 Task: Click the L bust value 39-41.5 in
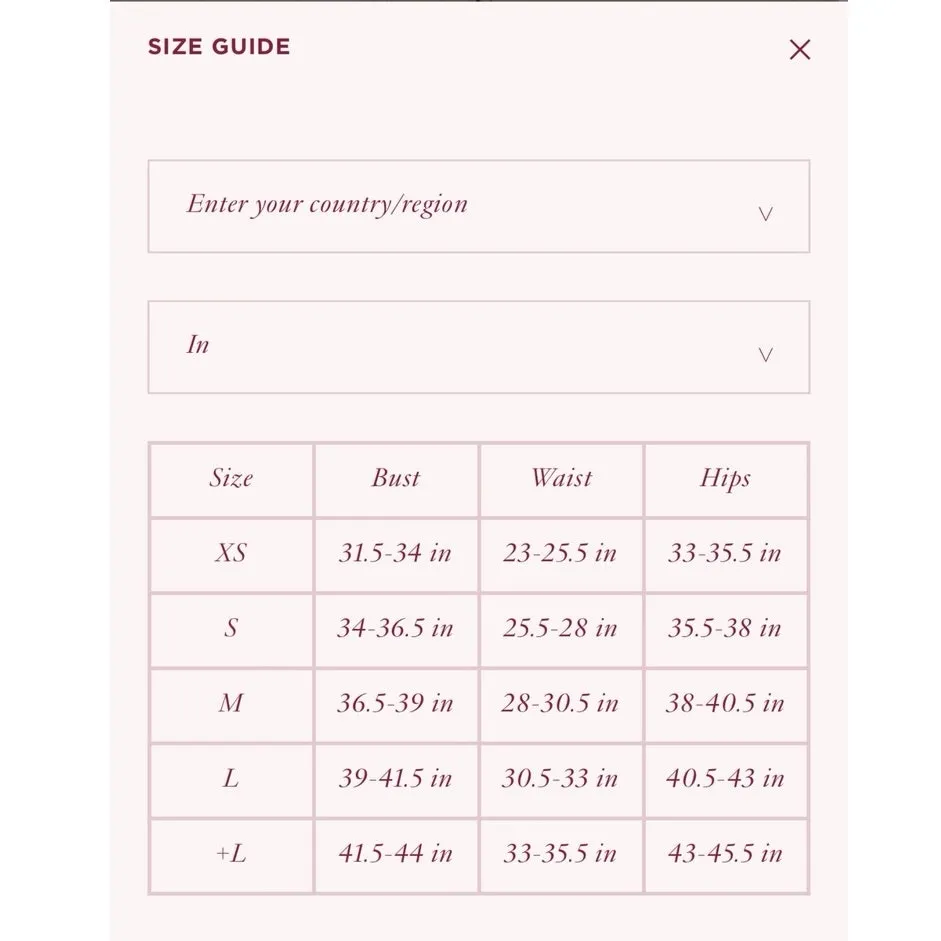click(395, 779)
